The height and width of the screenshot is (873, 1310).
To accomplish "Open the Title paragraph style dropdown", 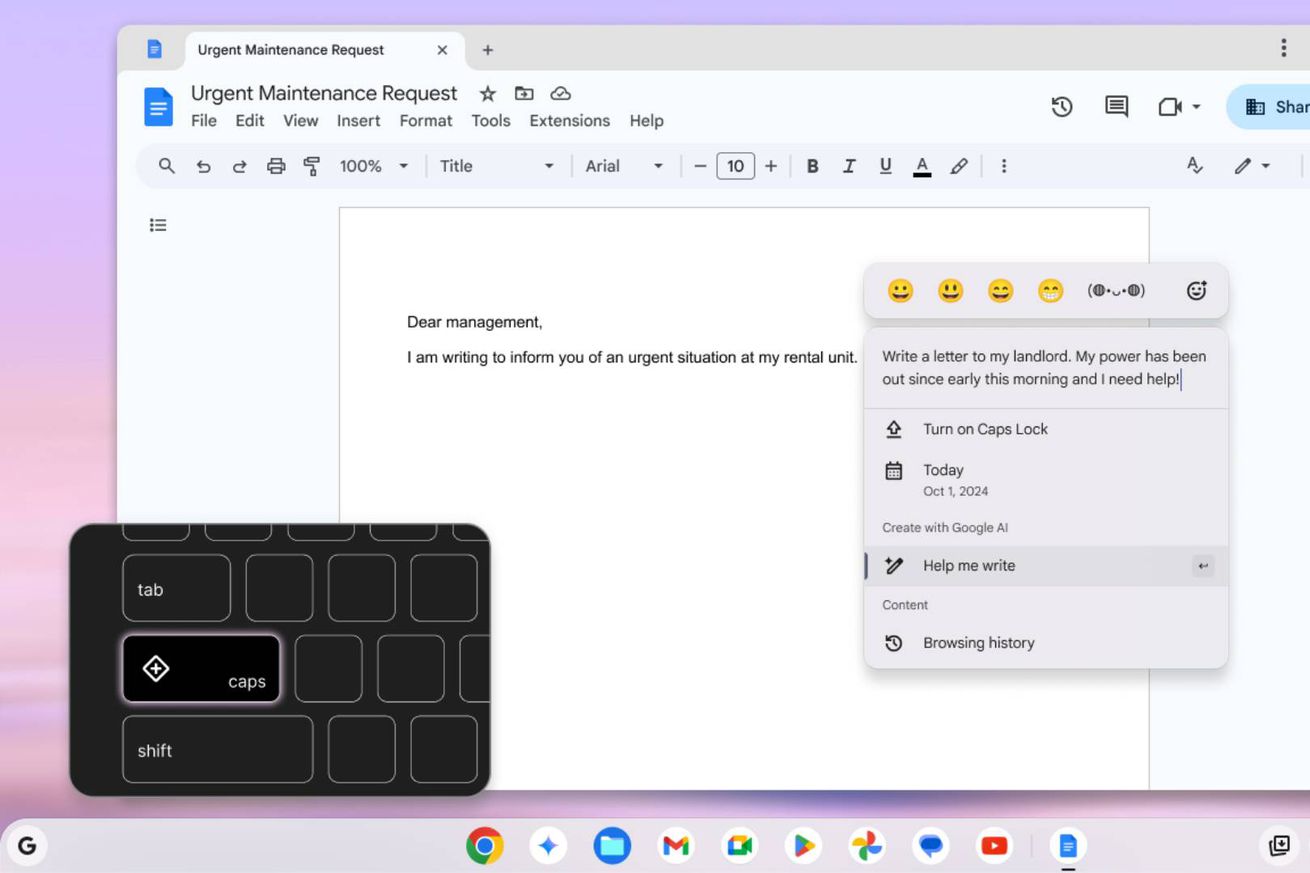I will pyautogui.click(x=496, y=166).
